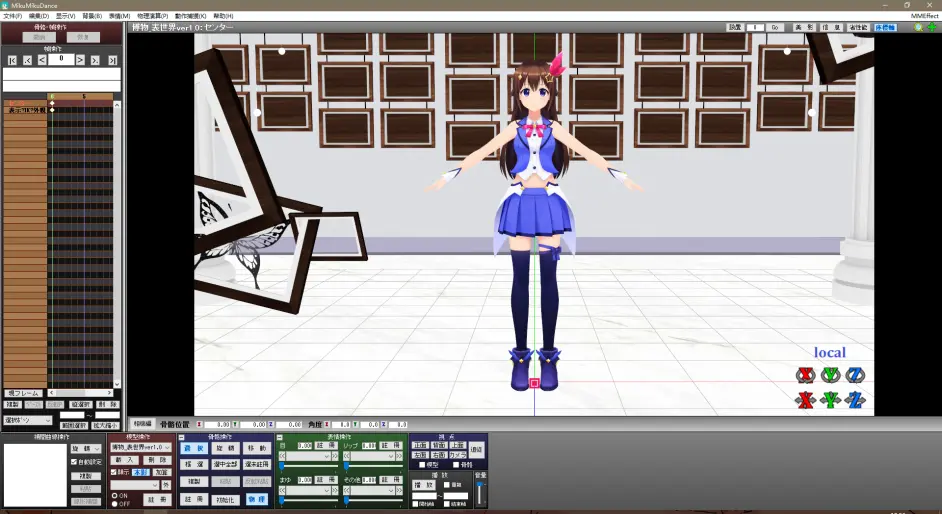Viewport: 942px width, 514px height.
Task: Click the 播放 play button
Action: [424, 485]
